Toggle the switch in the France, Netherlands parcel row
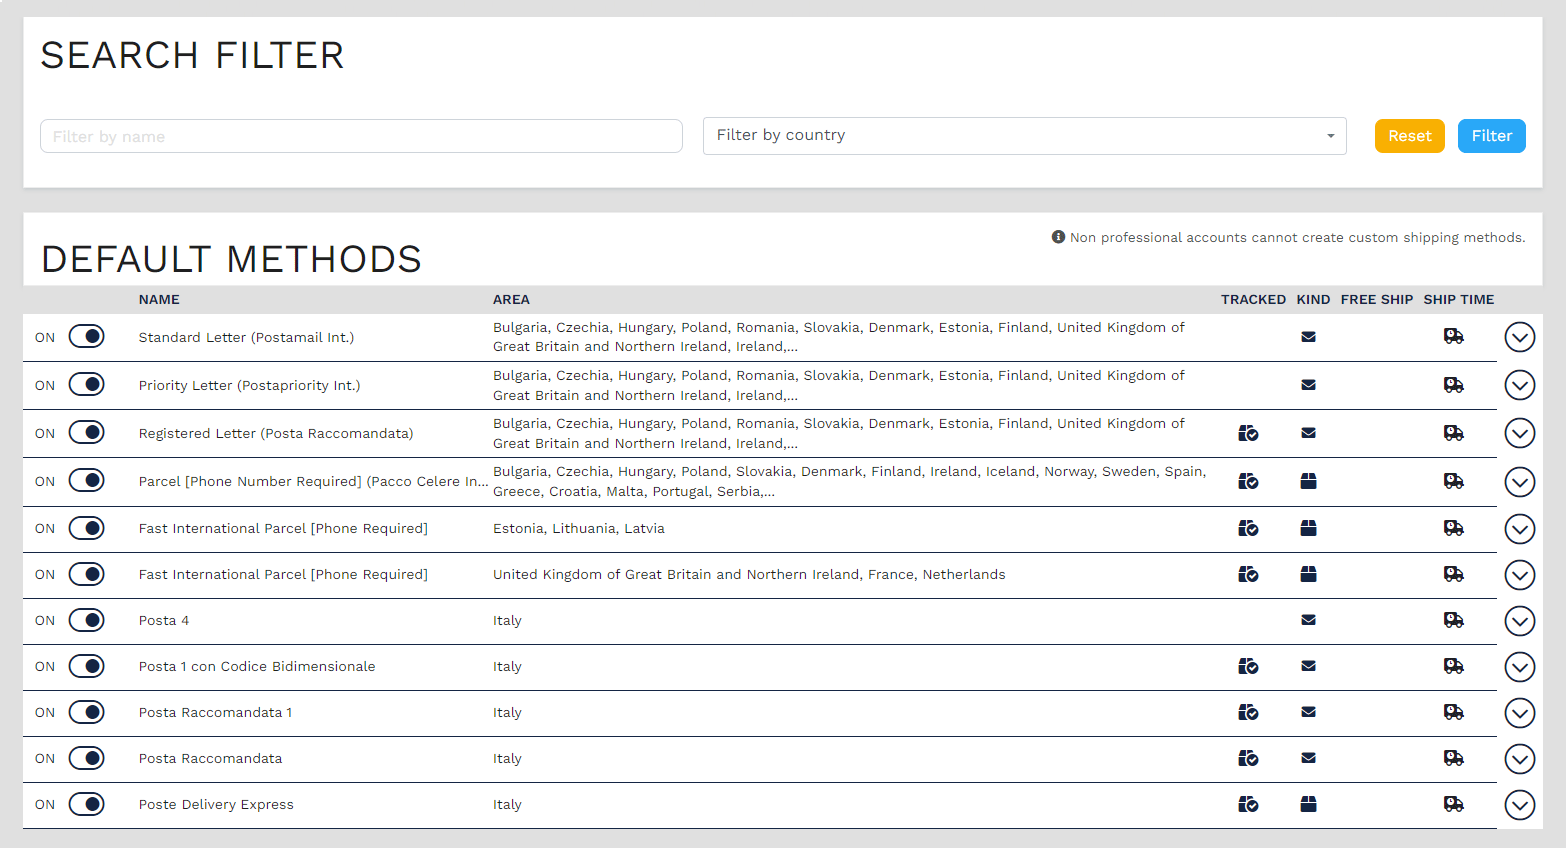Screen dimensions: 1566x848 point(87,573)
